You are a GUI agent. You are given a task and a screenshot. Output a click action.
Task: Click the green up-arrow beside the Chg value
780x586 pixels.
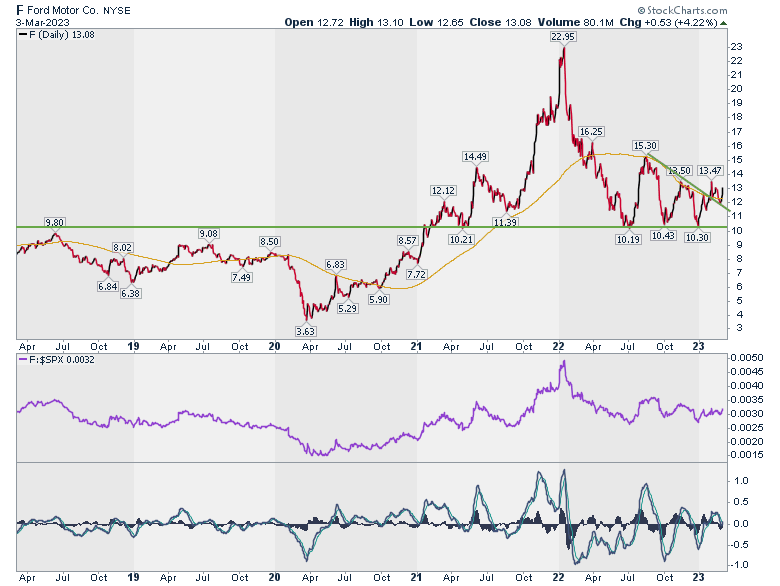click(x=723, y=23)
